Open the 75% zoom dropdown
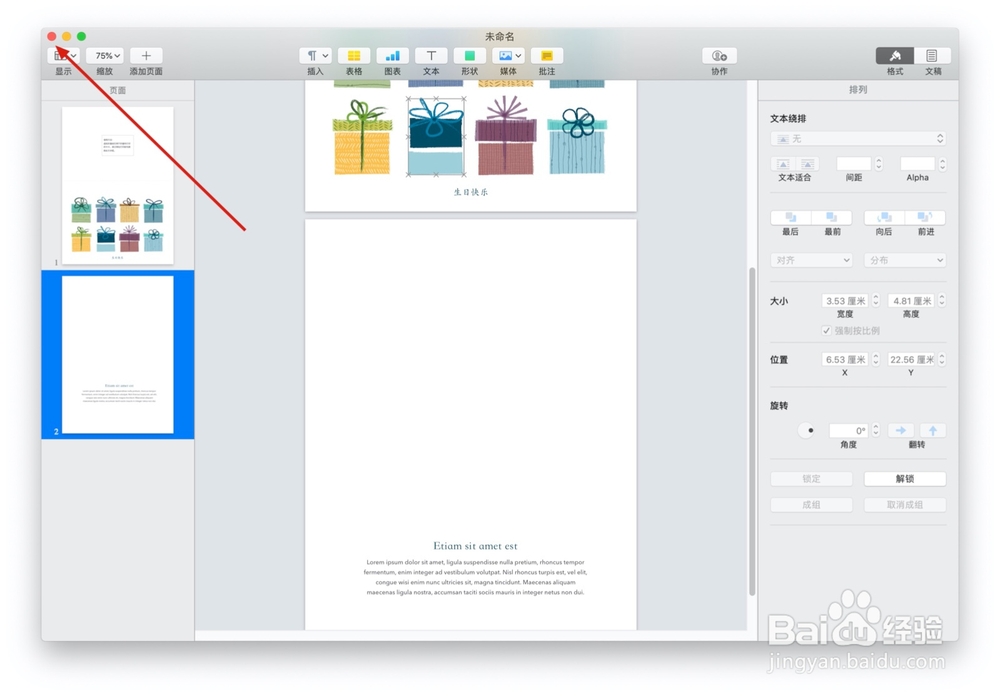1000x696 pixels. [x=105, y=56]
